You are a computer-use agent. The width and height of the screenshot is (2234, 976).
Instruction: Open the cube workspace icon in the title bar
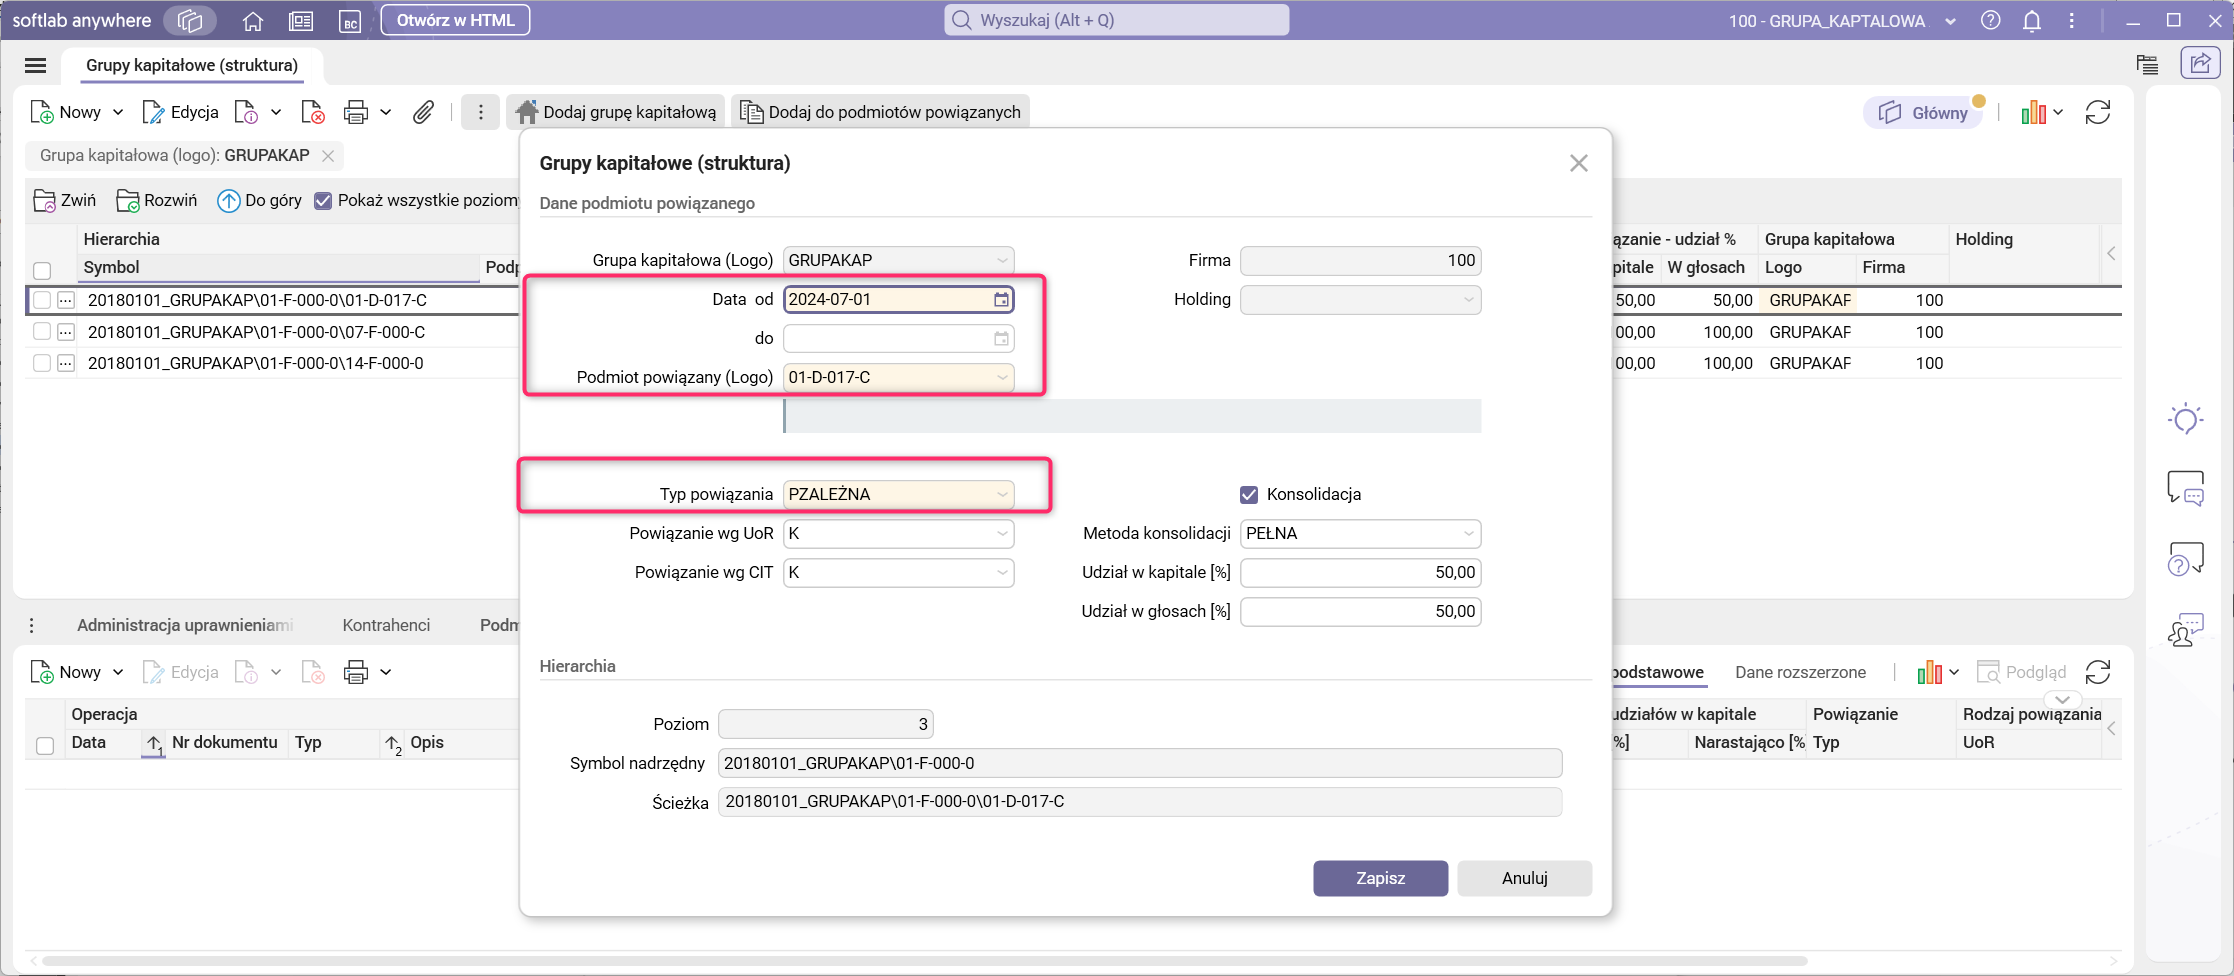coord(190,21)
